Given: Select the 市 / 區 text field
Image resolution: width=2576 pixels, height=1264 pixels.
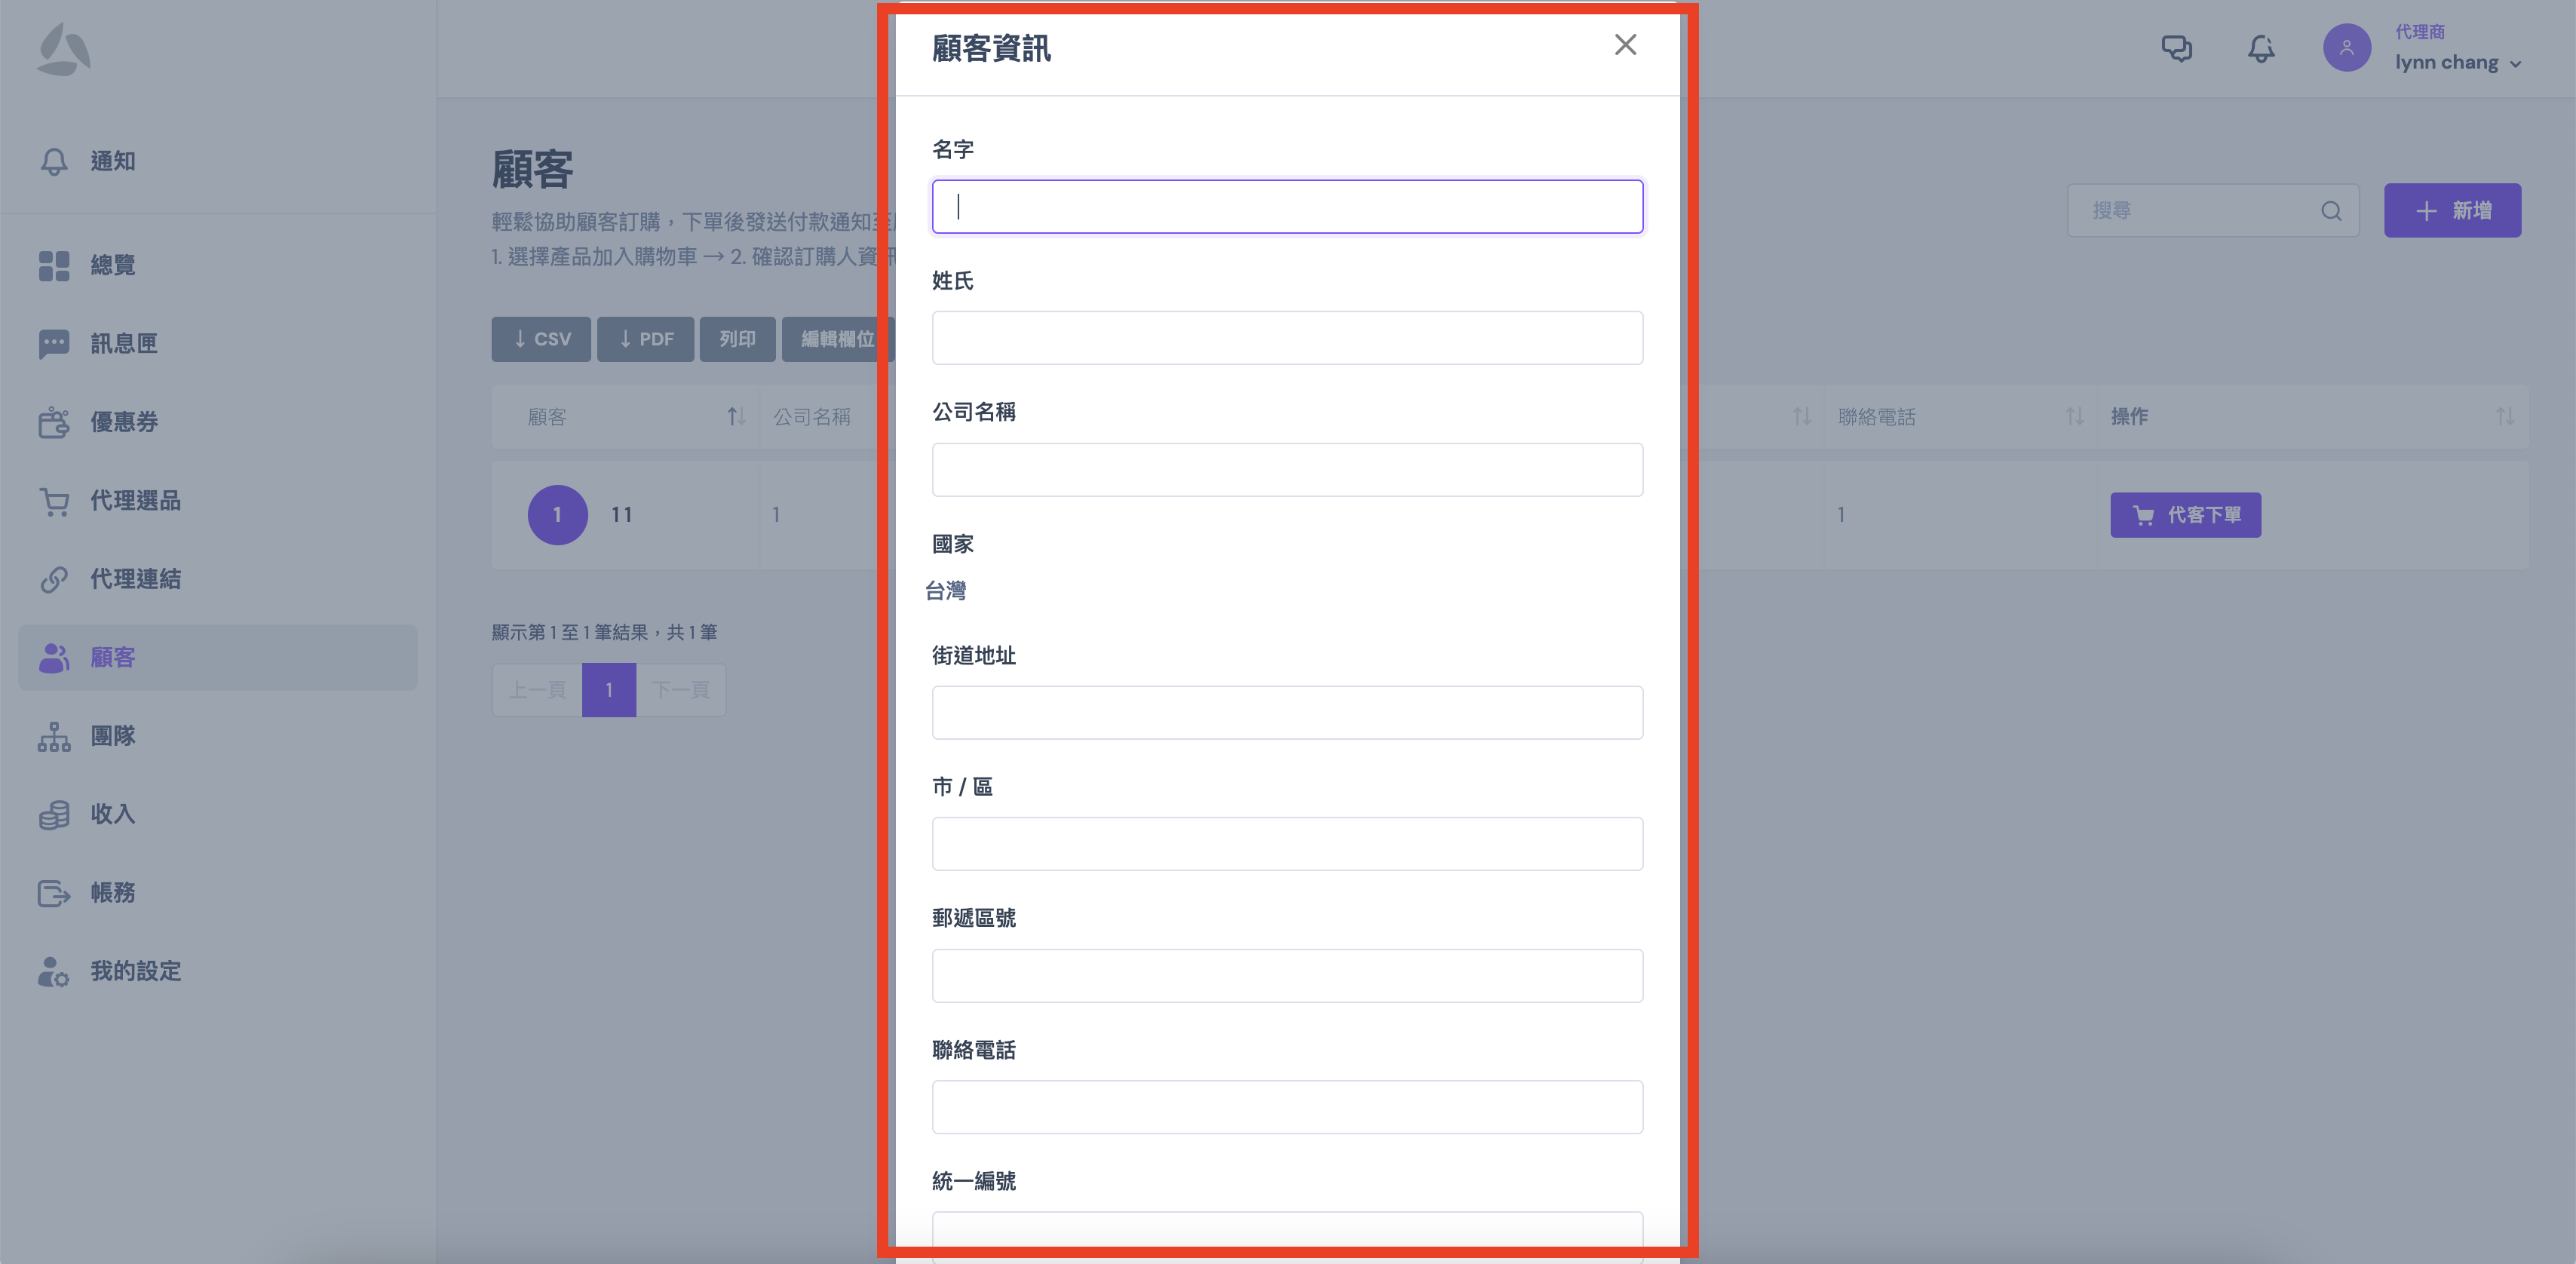Looking at the screenshot, I should (1286, 844).
